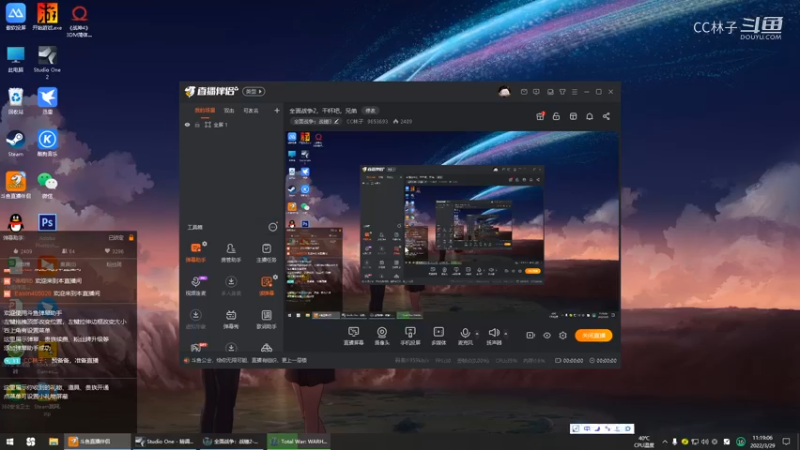Click the settings badge on 弹幕助手 tool

205,244
